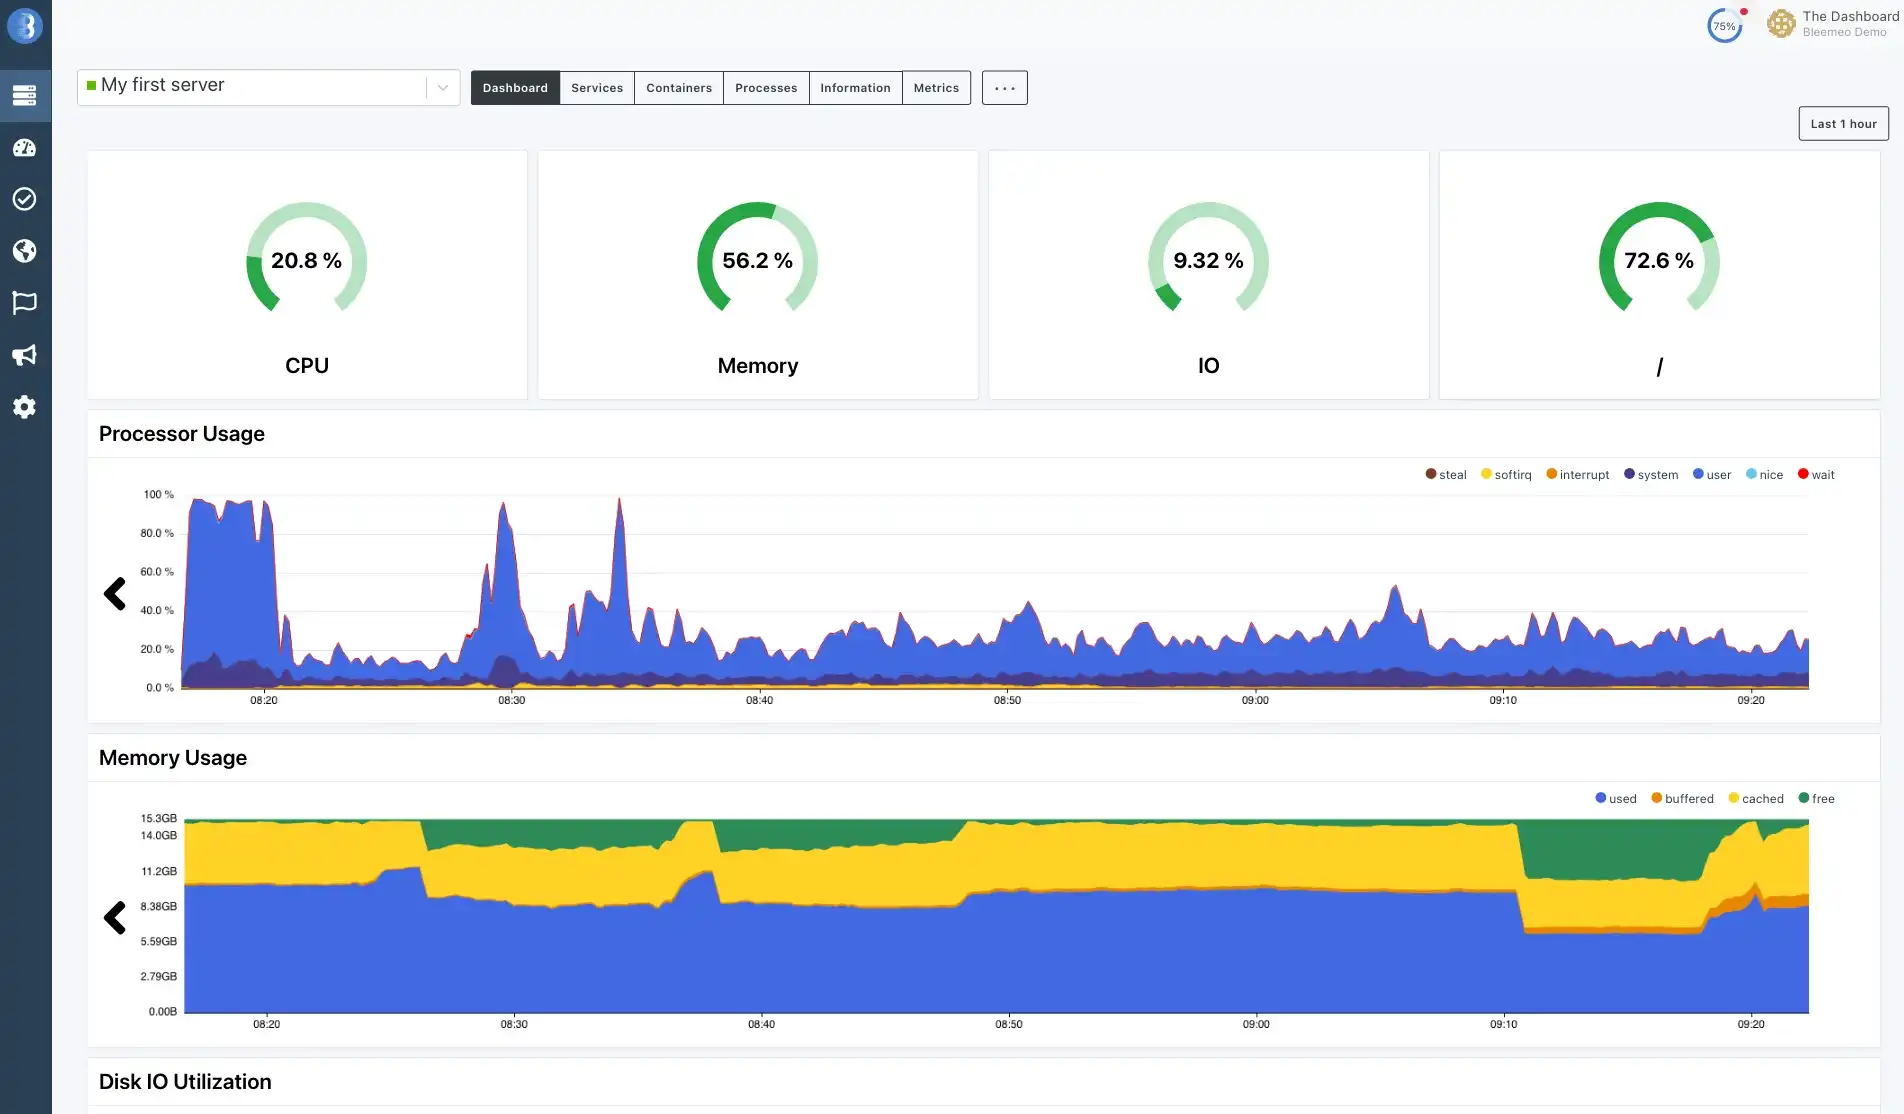Open the three-dots more options menu

[x=1004, y=88]
